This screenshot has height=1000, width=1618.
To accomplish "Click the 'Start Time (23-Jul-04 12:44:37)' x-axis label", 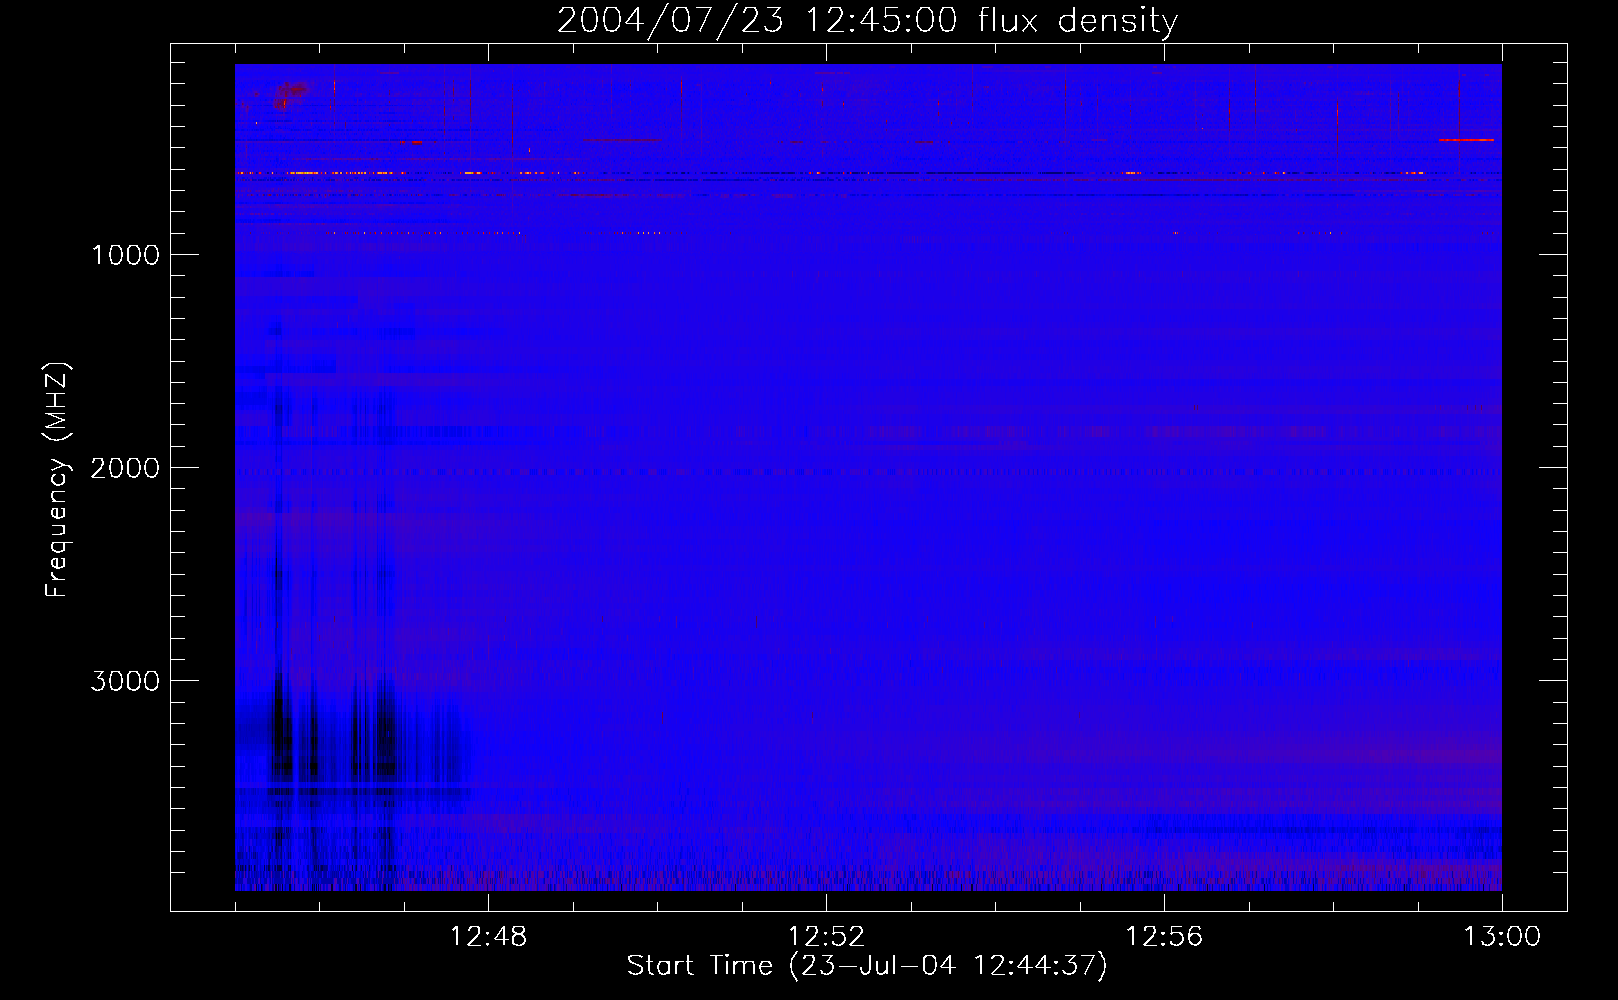I will click(x=867, y=966).
